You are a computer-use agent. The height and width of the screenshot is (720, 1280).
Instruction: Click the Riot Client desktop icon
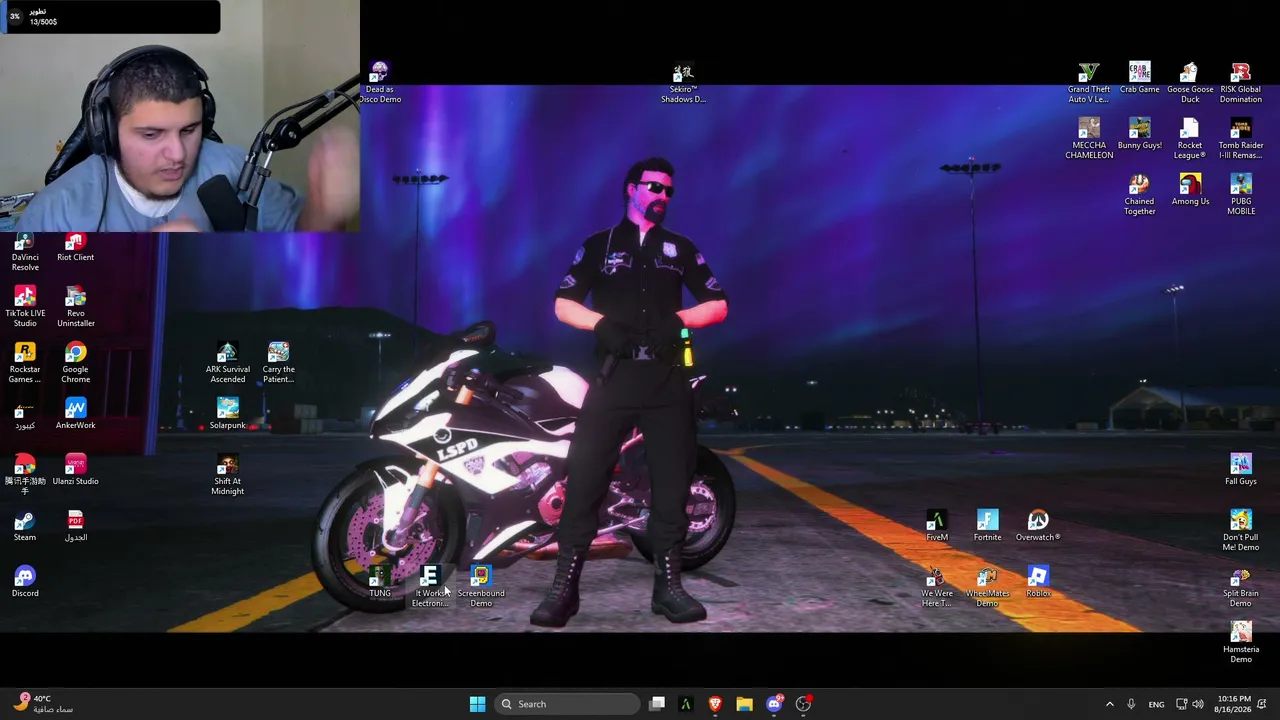pyautogui.click(x=75, y=248)
